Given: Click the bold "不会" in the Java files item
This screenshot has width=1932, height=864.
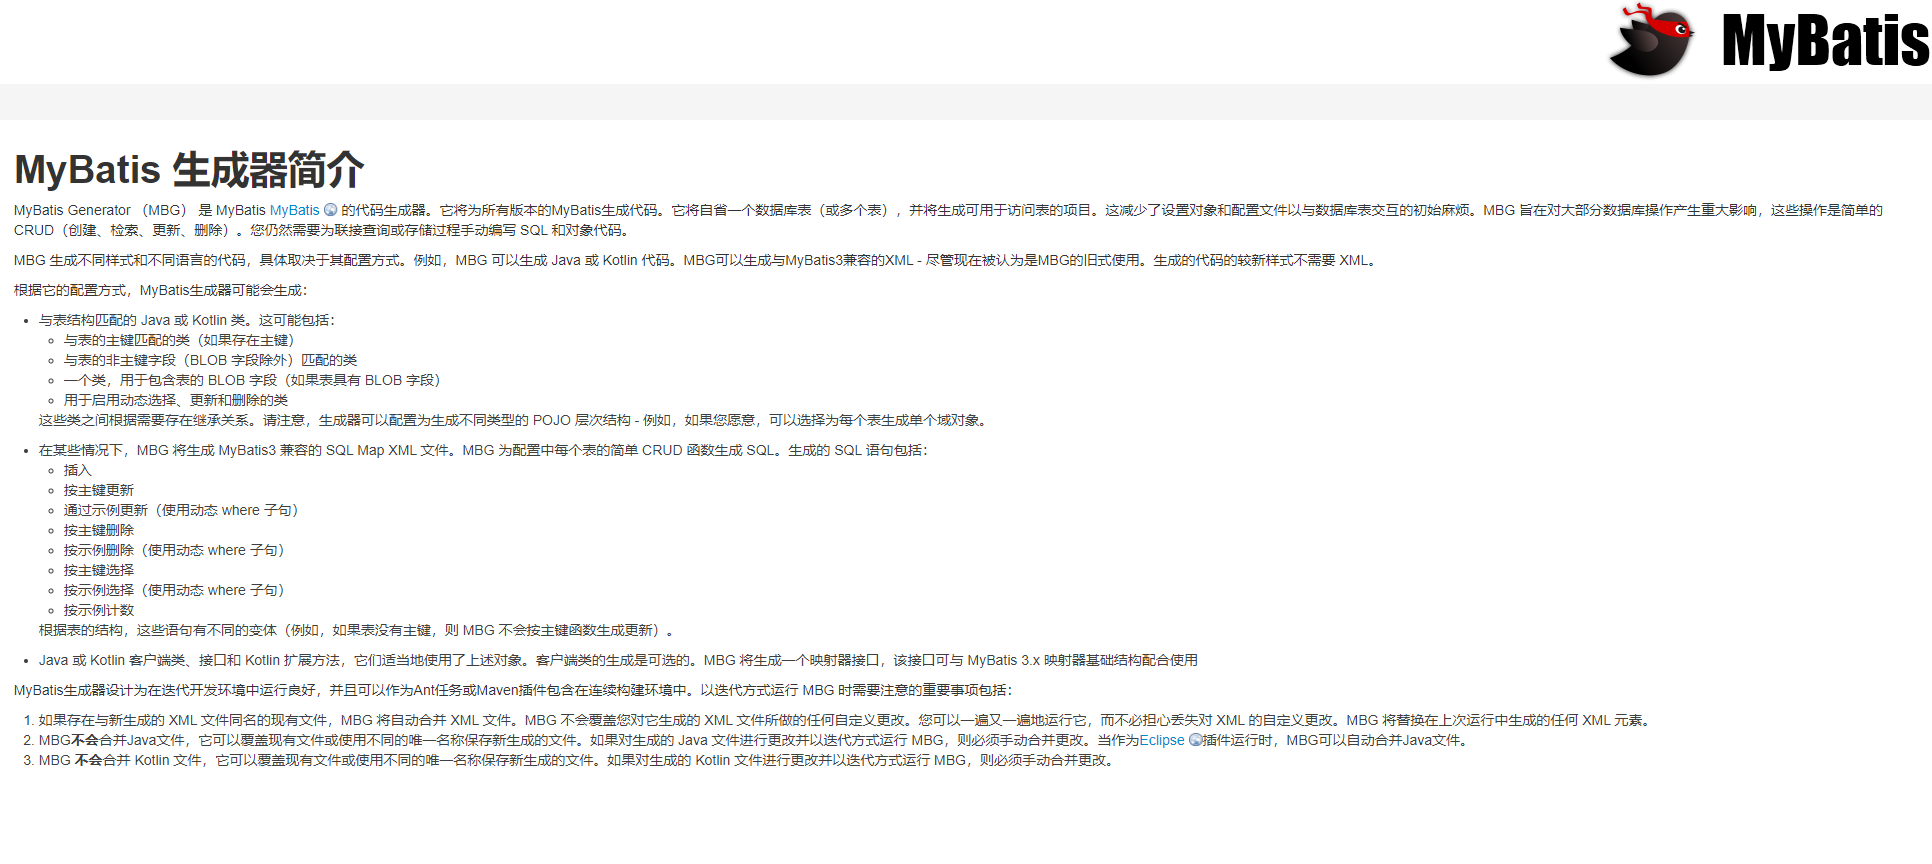Looking at the screenshot, I should (85, 740).
